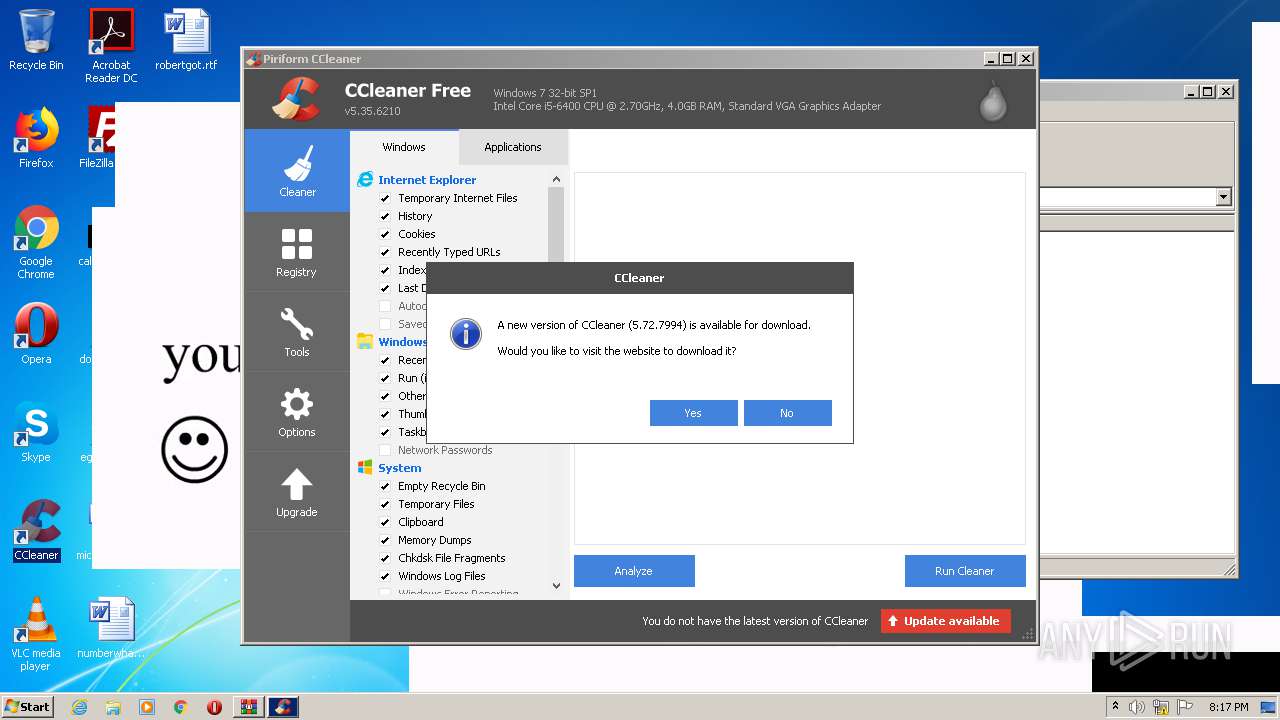Screen dimensions: 1280x720
Task: Open the Upgrade arrow in the sidebar
Action: 297,492
